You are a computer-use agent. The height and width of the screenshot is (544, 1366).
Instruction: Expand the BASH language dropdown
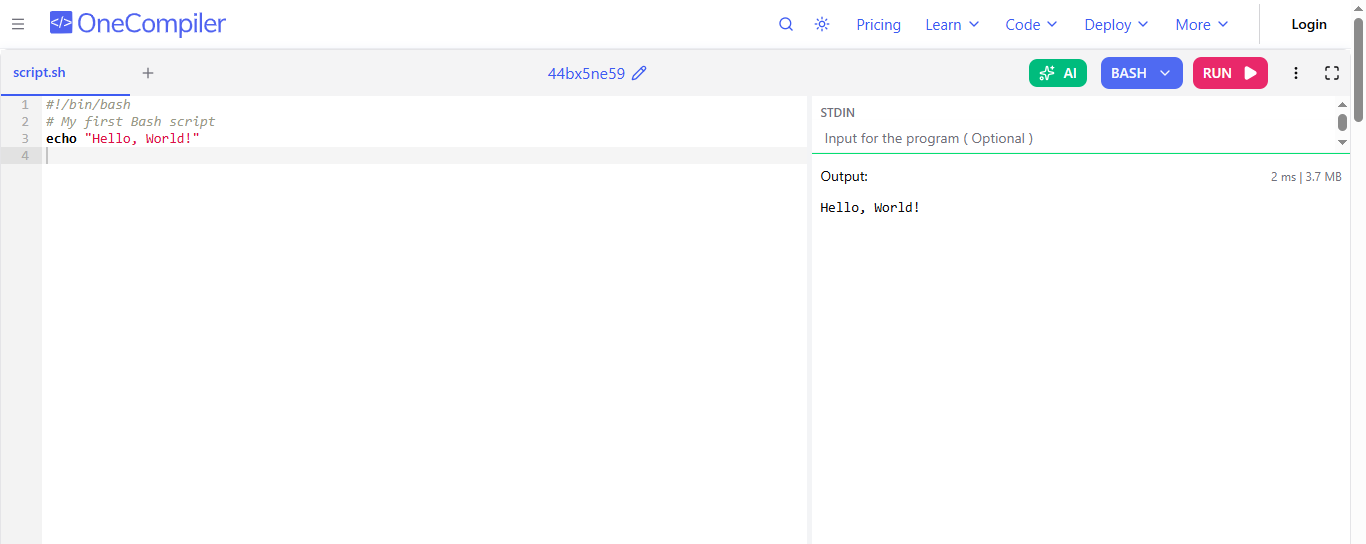(1141, 73)
